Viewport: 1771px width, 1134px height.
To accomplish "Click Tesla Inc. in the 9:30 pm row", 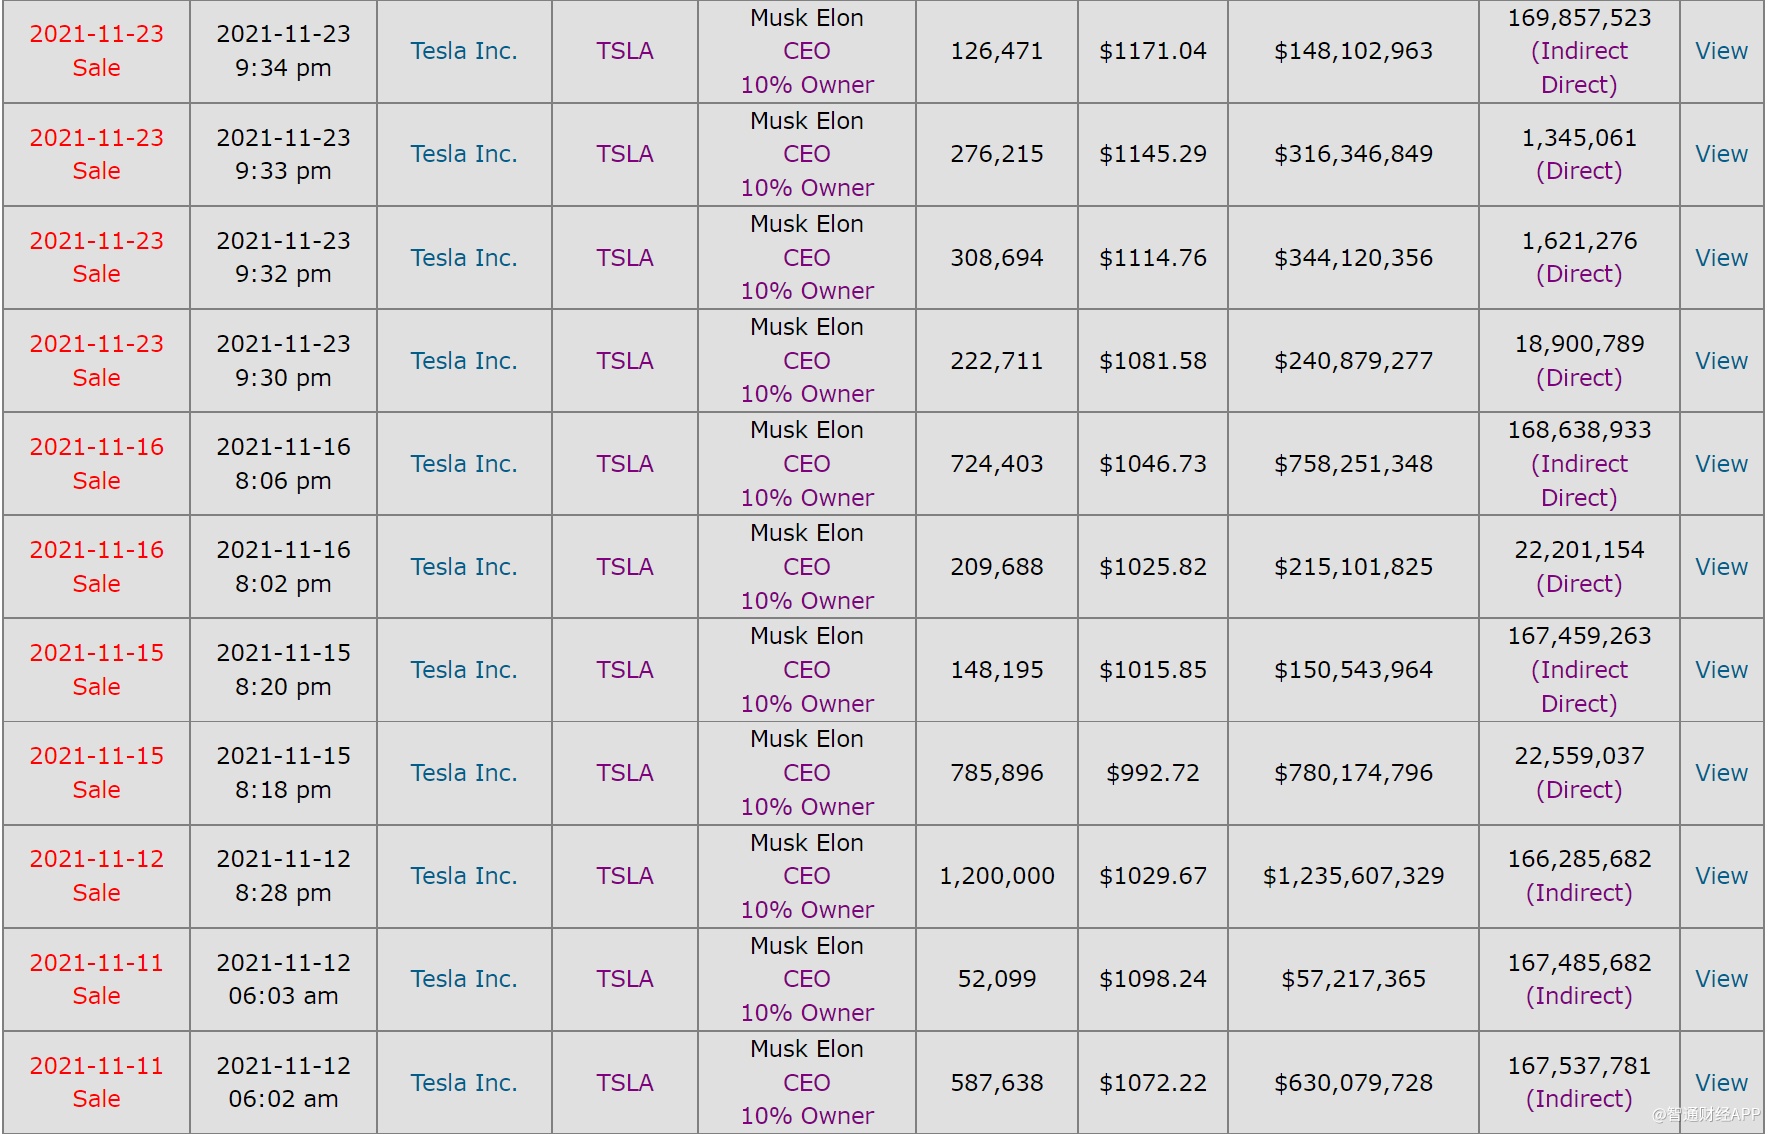I will pyautogui.click(x=464, y=361).
